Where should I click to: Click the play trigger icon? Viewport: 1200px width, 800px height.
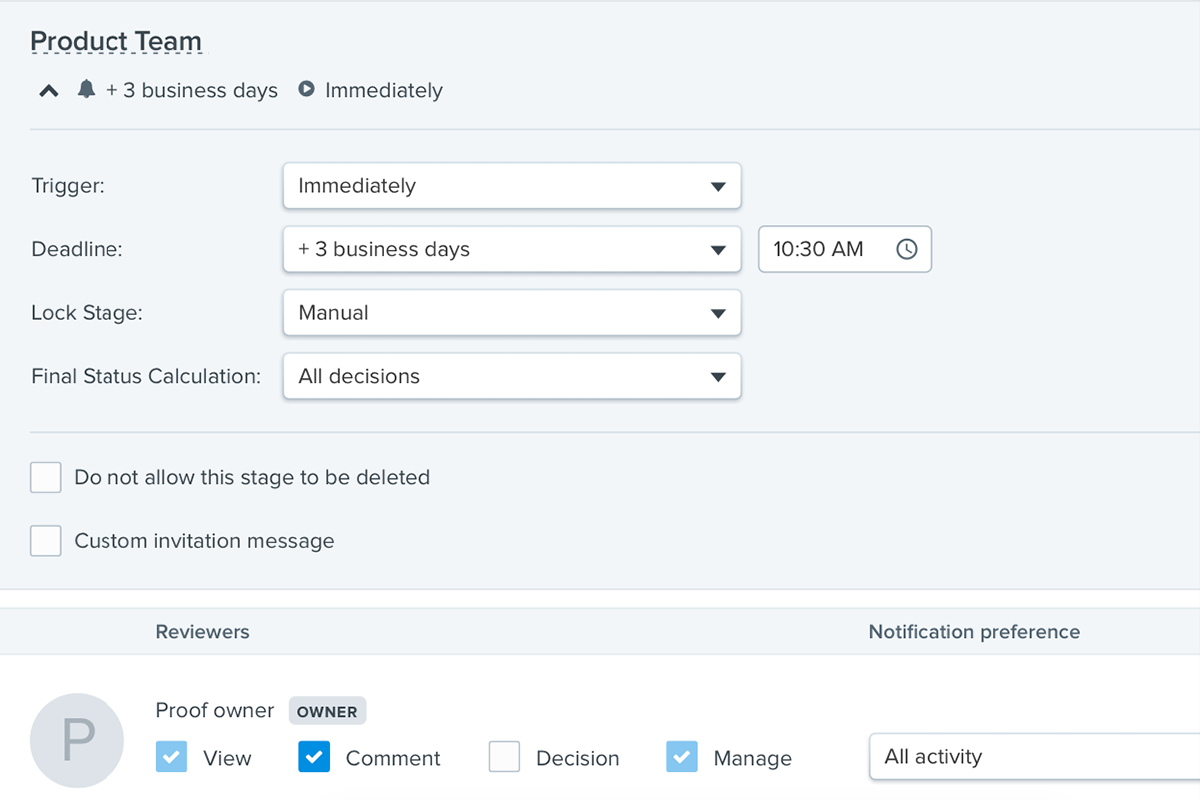tap(307, 90)
